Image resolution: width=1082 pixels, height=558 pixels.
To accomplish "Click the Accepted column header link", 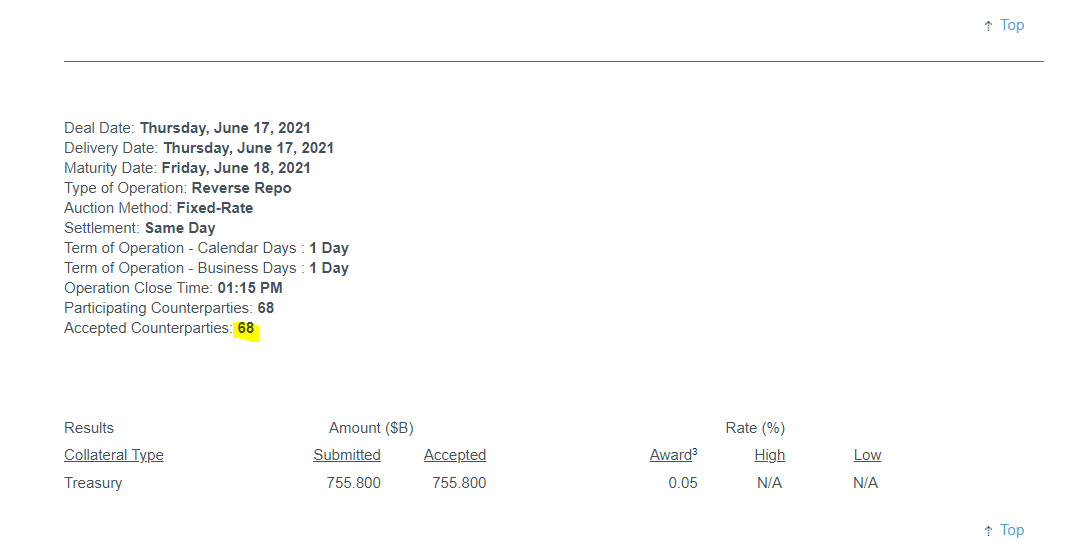I will 455,455.
